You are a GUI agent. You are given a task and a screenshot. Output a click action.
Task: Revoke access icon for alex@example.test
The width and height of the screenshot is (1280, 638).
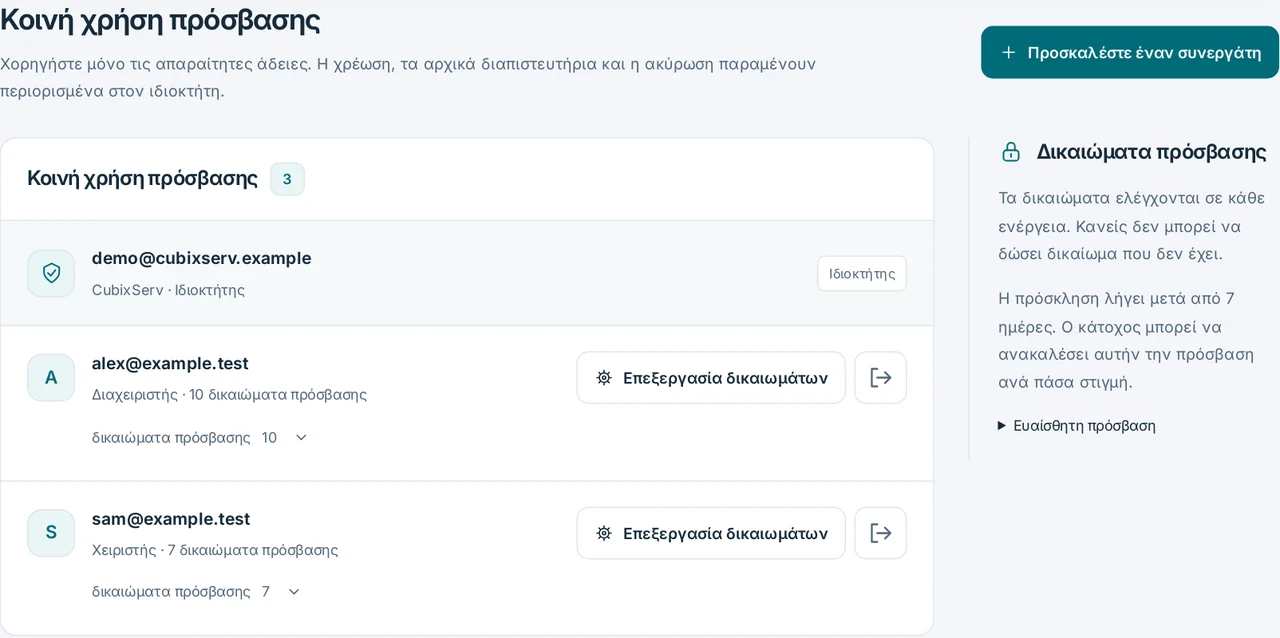[880, 378]
